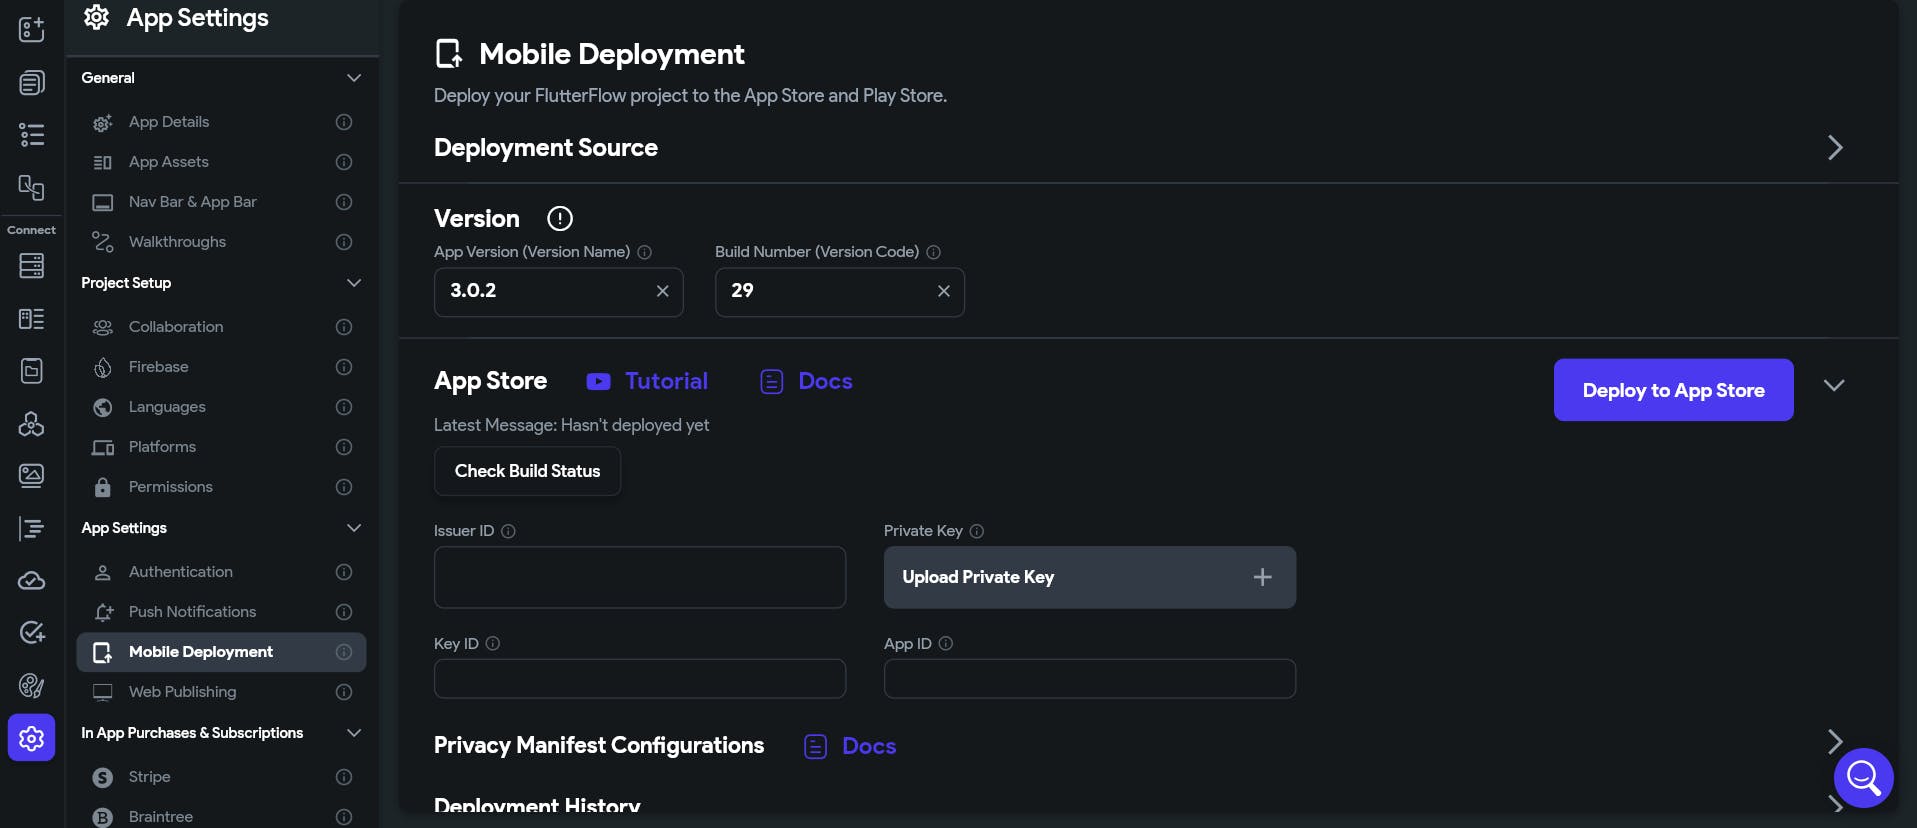
Task: Collapse the App Store section chevron
Action: (x=1833, y=386)
